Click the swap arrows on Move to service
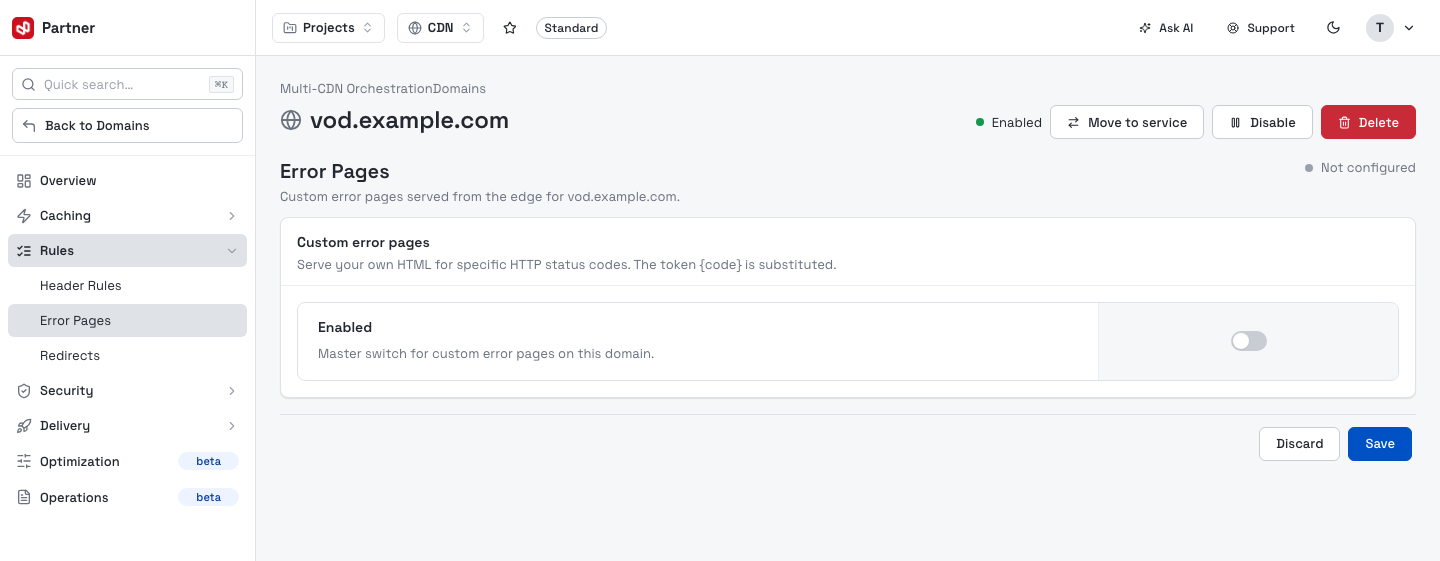Screen dimensions: 1440x561 1074,123
